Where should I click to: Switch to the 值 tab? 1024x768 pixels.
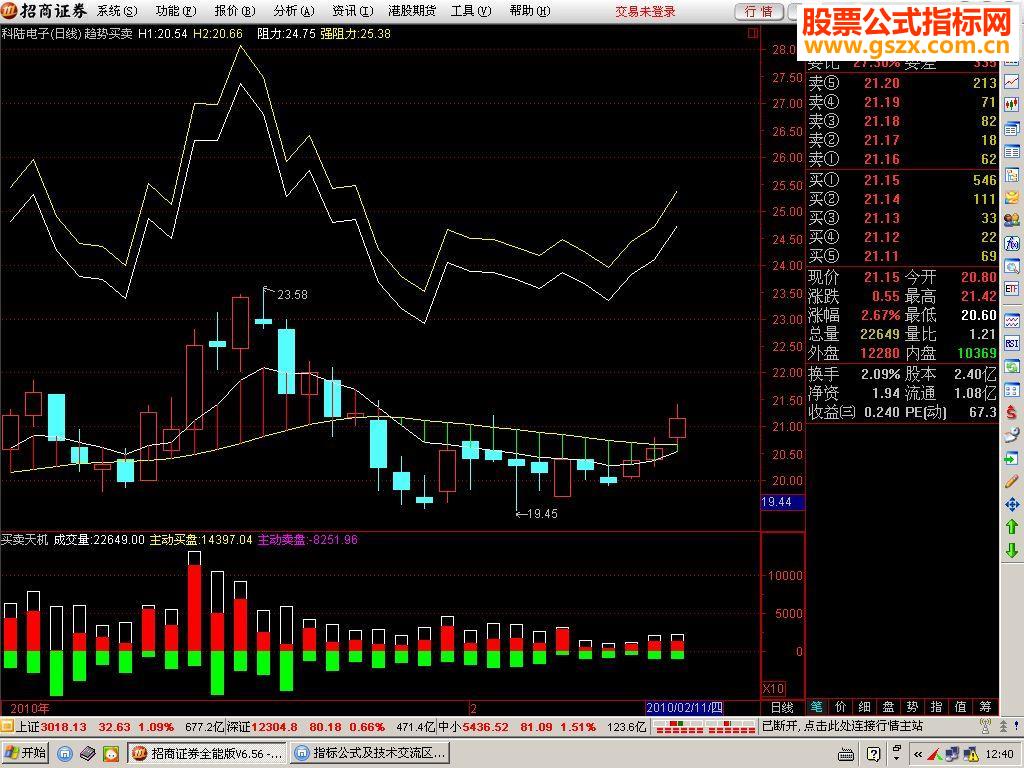pos(961,707)
